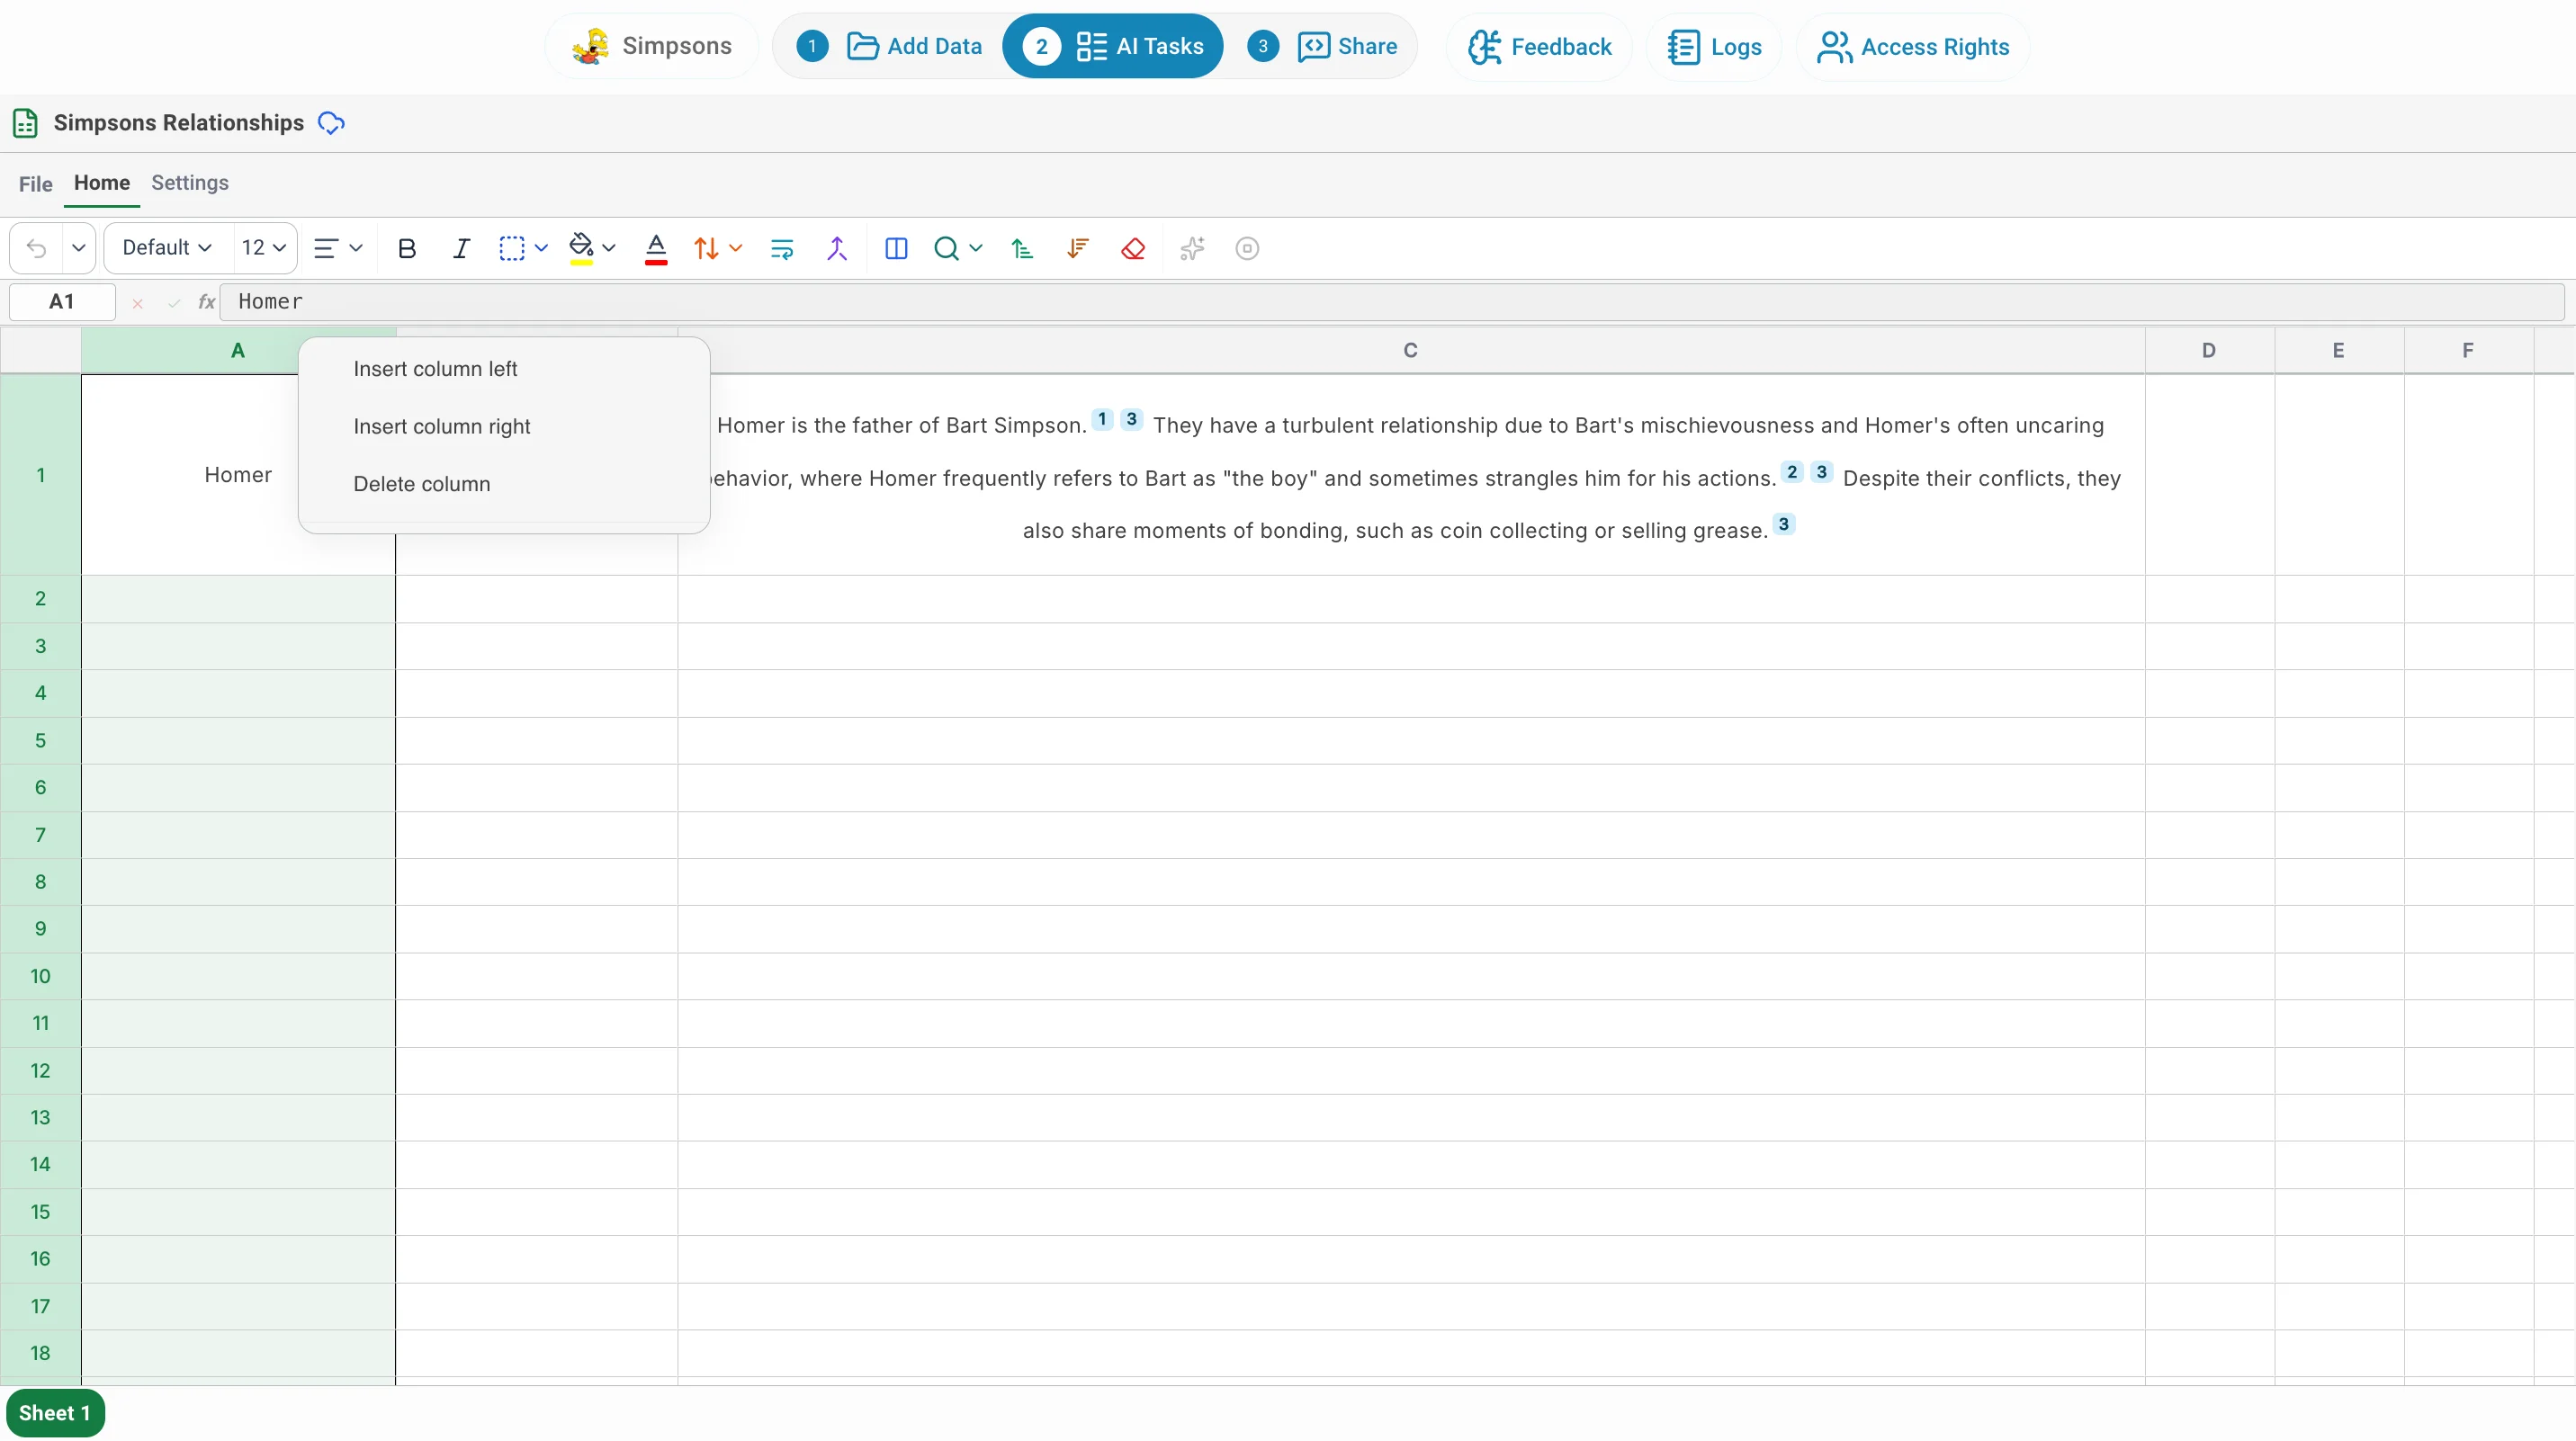The image size is (2576, 1441).
Task: Go to step 3 Share
Action: point(1322,46)
